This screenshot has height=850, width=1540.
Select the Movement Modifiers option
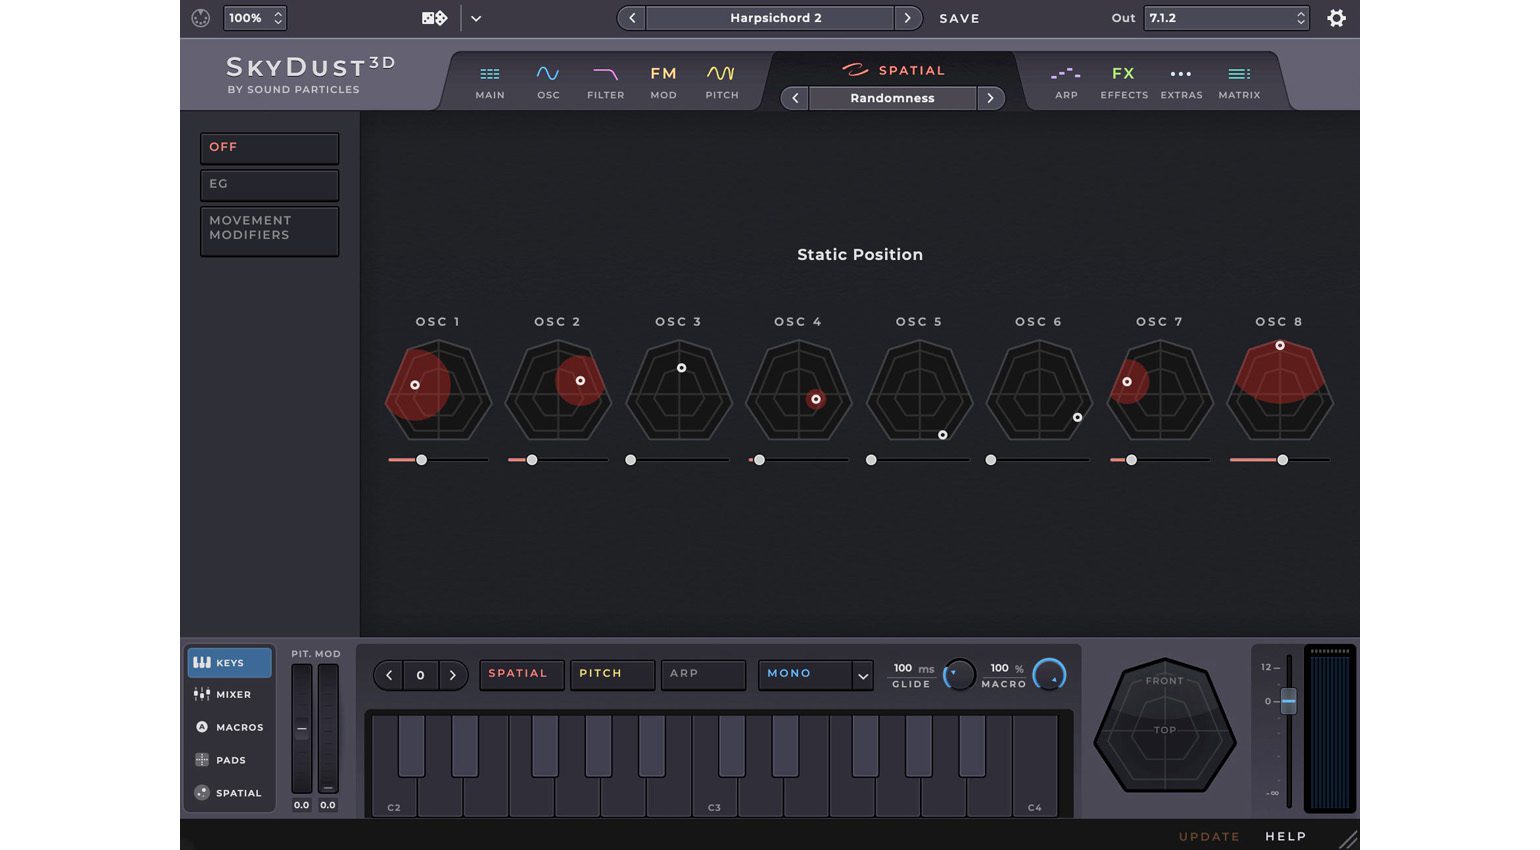coord(269,229)
